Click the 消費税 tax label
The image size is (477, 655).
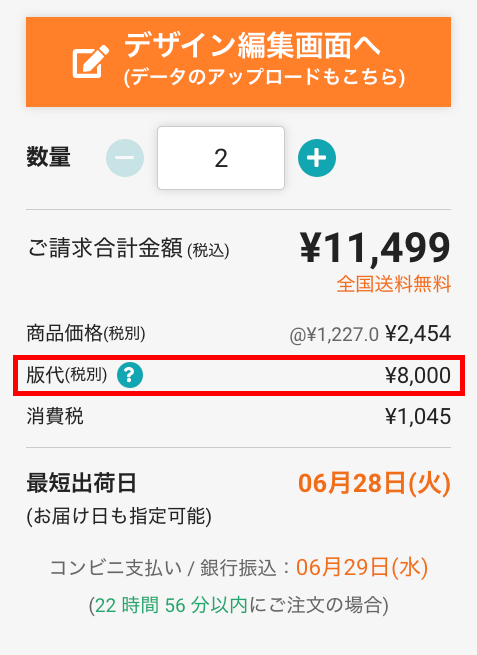point(55,416)
